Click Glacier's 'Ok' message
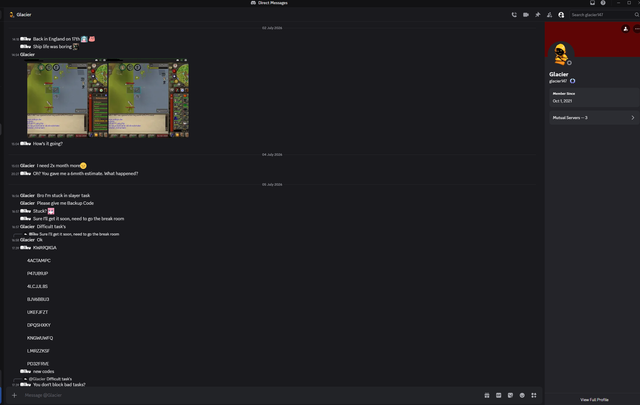Image resolution: width=640 pixels, height=405 pixels. [x=40, y=240]
